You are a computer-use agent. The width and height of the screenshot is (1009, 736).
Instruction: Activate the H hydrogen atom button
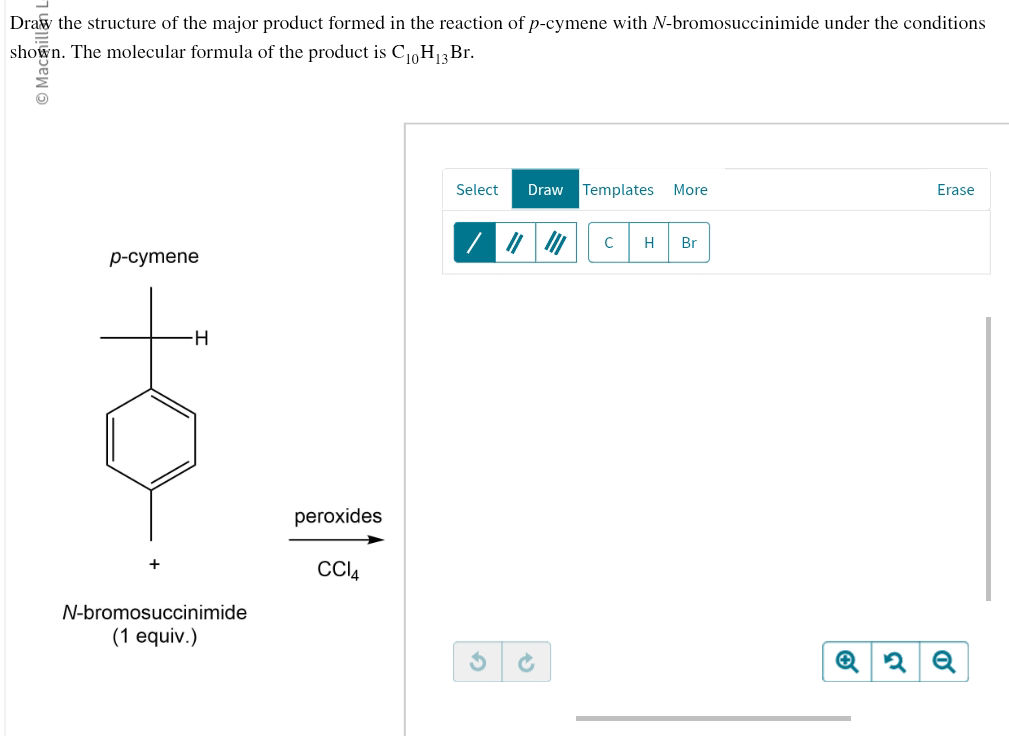coord(648,242)
